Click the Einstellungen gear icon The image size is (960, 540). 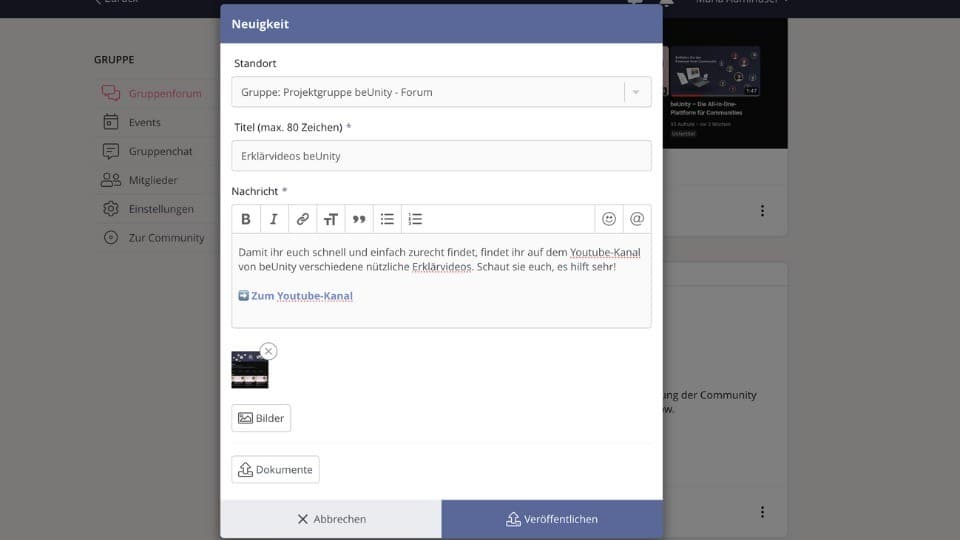click(x=111, y=208)
